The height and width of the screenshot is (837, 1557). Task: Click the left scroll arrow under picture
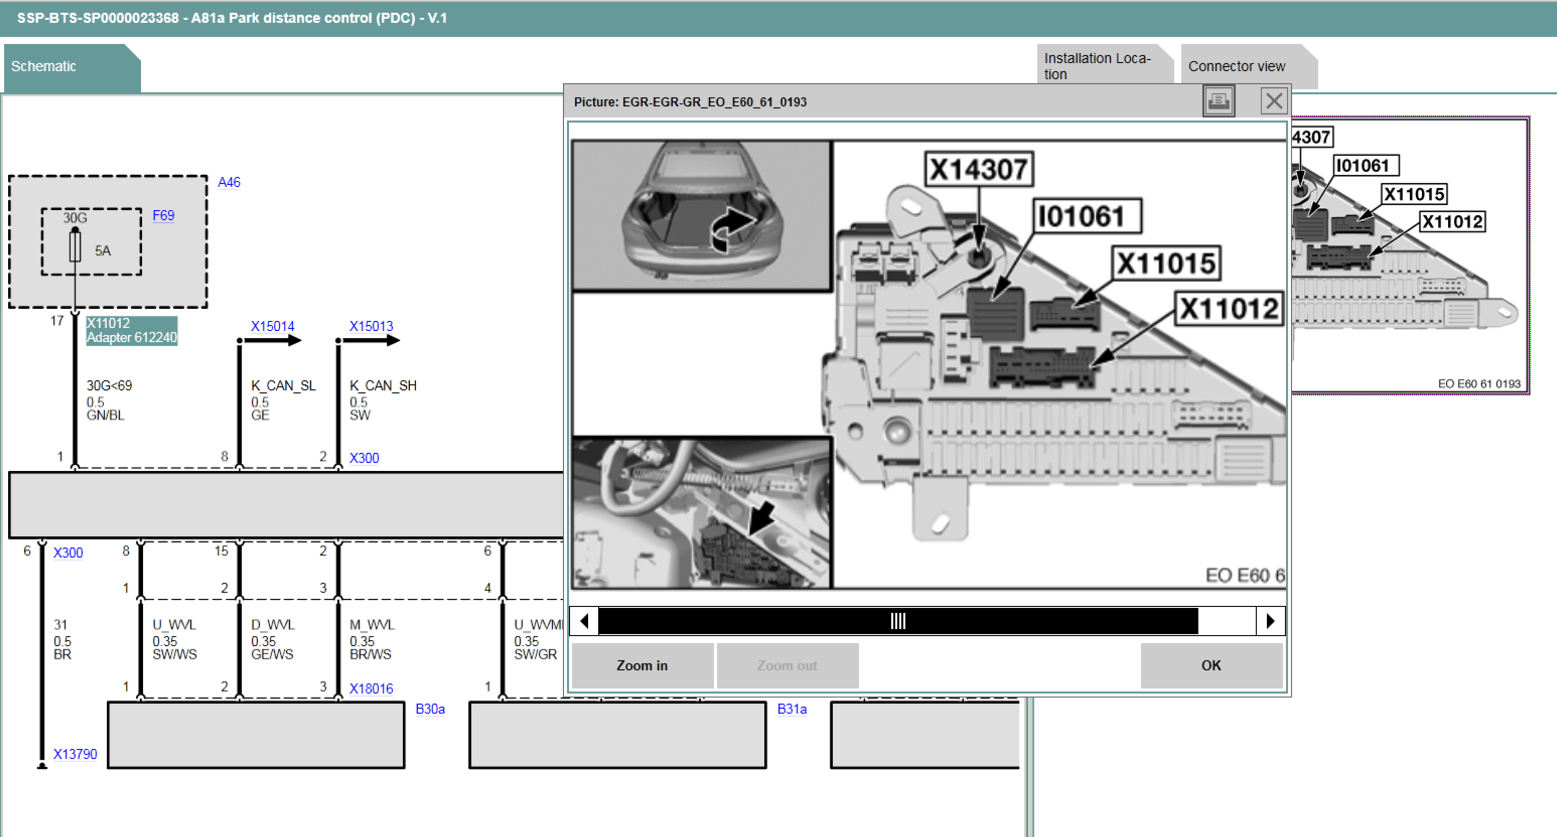click(584, 621)
